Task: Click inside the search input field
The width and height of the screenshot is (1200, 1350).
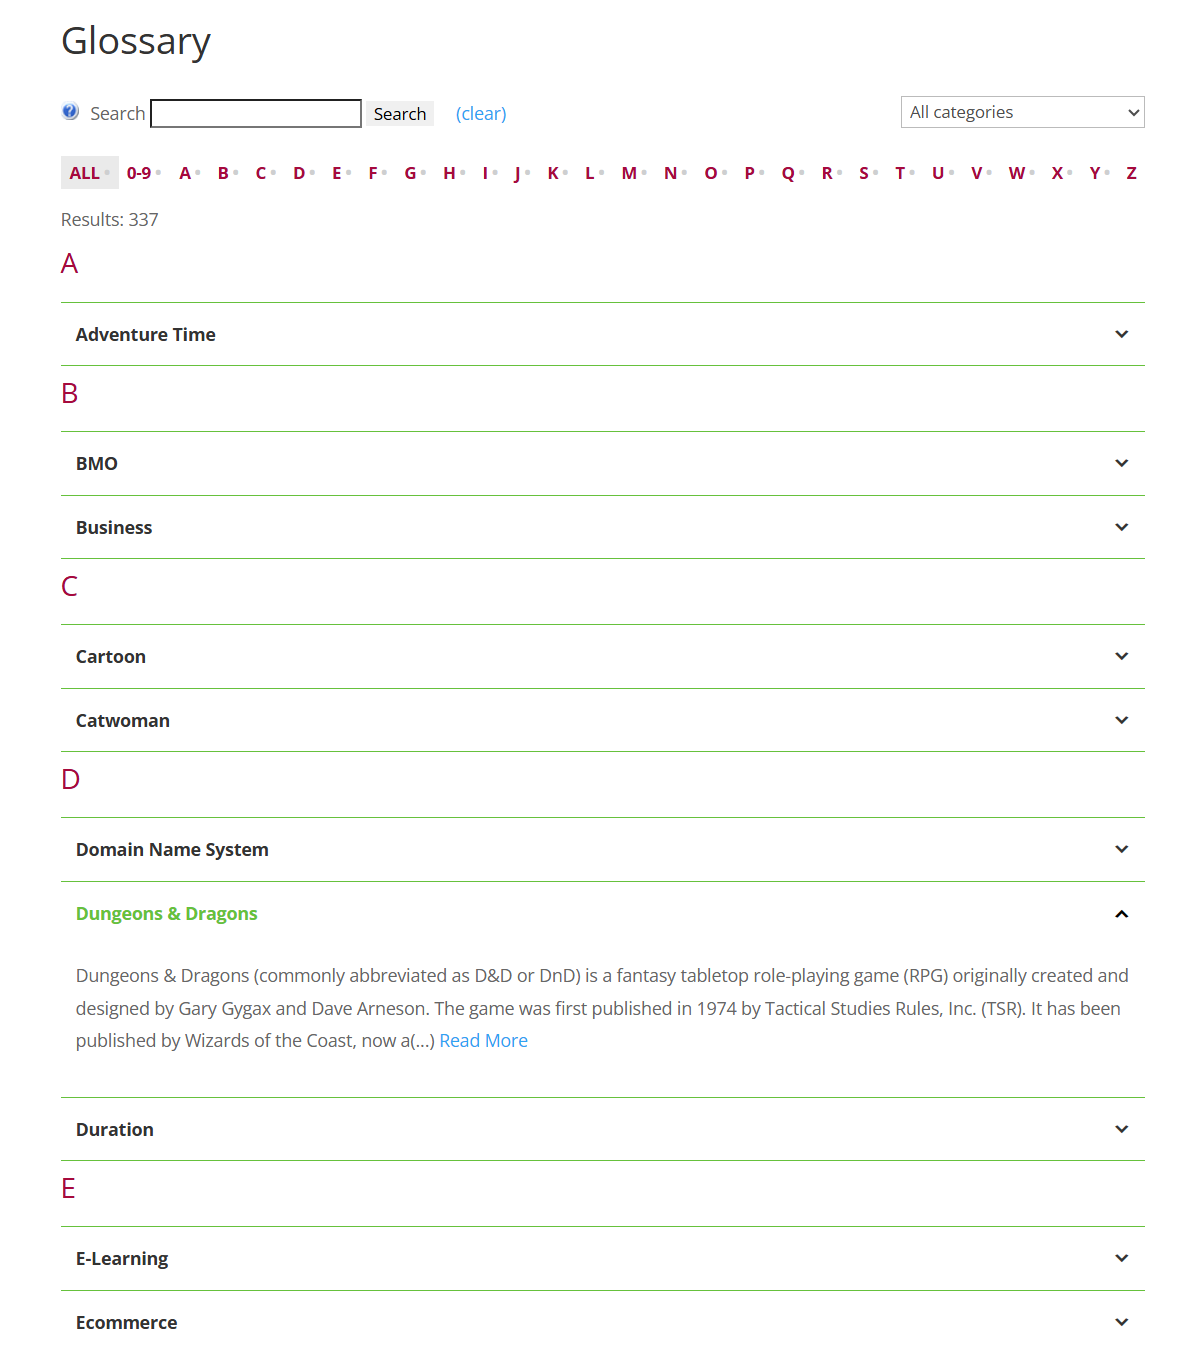Action: click(x=255, y=113)
